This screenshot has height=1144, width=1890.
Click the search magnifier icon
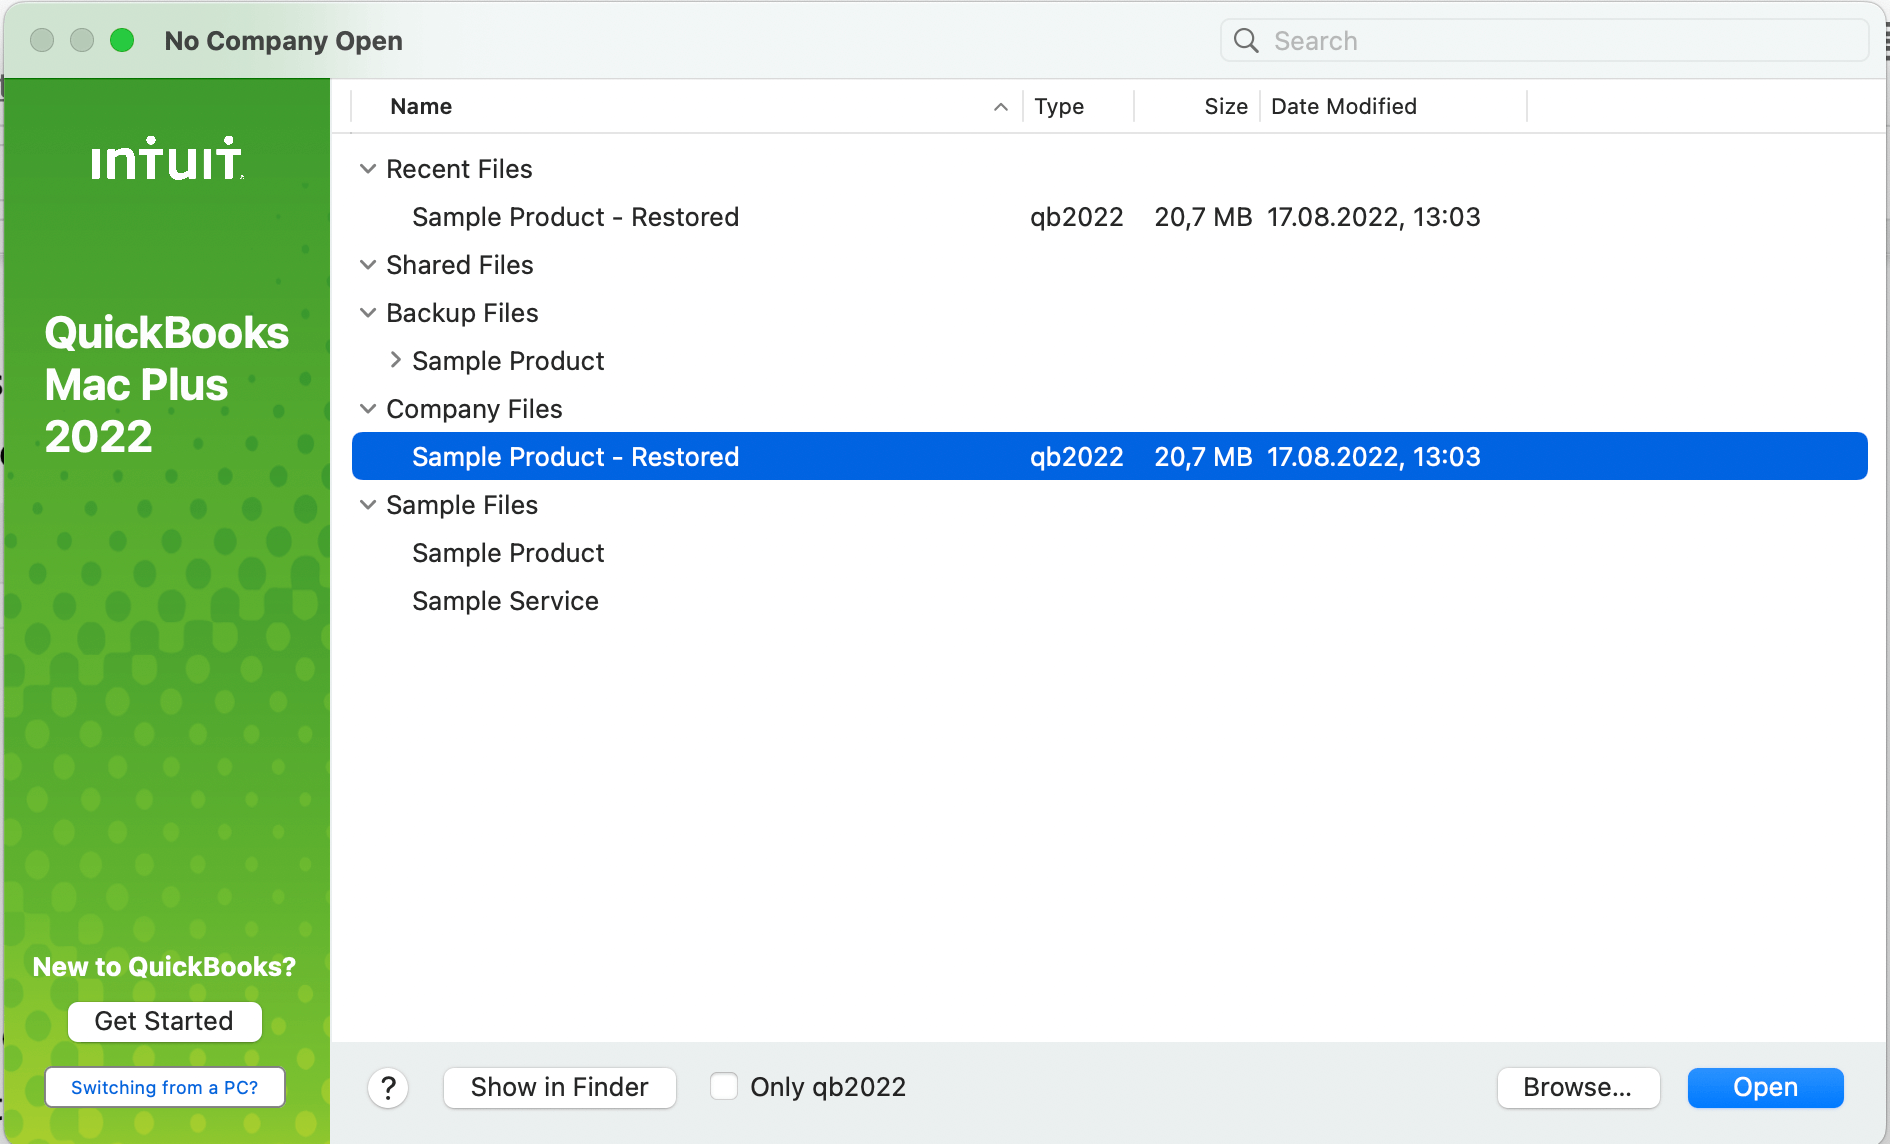tap(1245, 40)
